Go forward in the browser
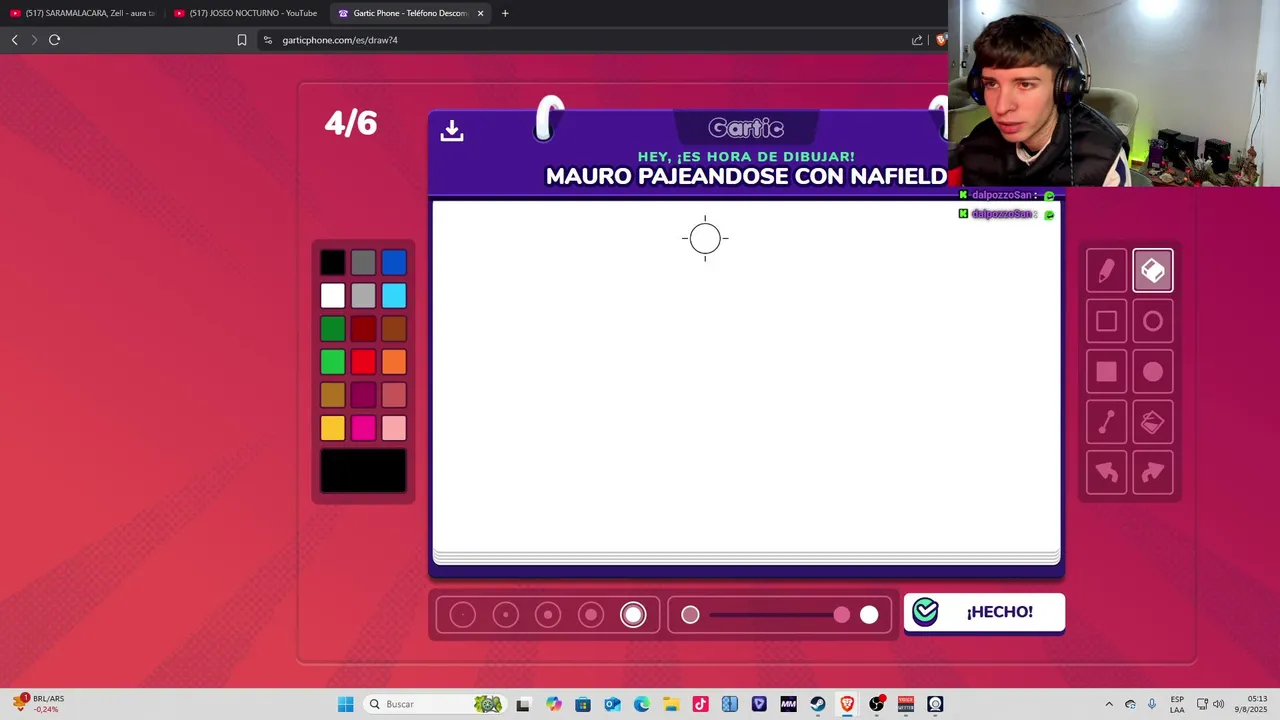This screenshot has width=1280, height=720. pos(34,40)
